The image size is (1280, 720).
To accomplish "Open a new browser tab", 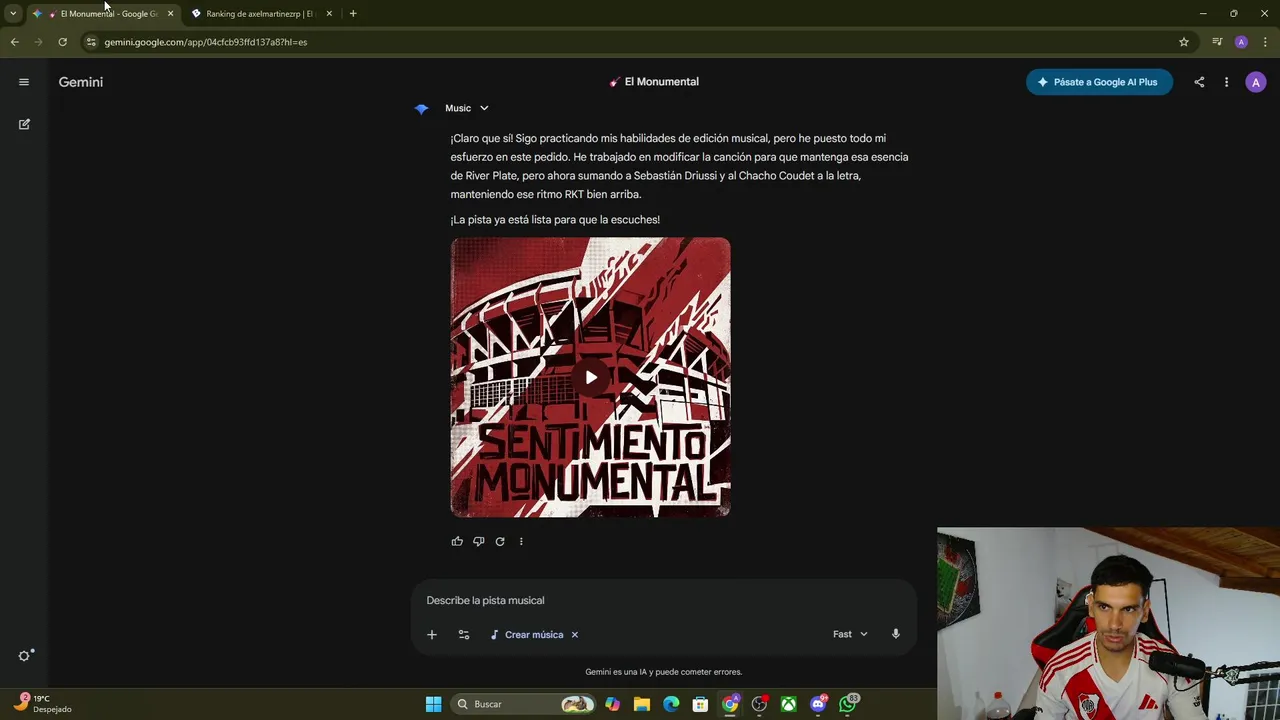I will click(x=353, y=14).
